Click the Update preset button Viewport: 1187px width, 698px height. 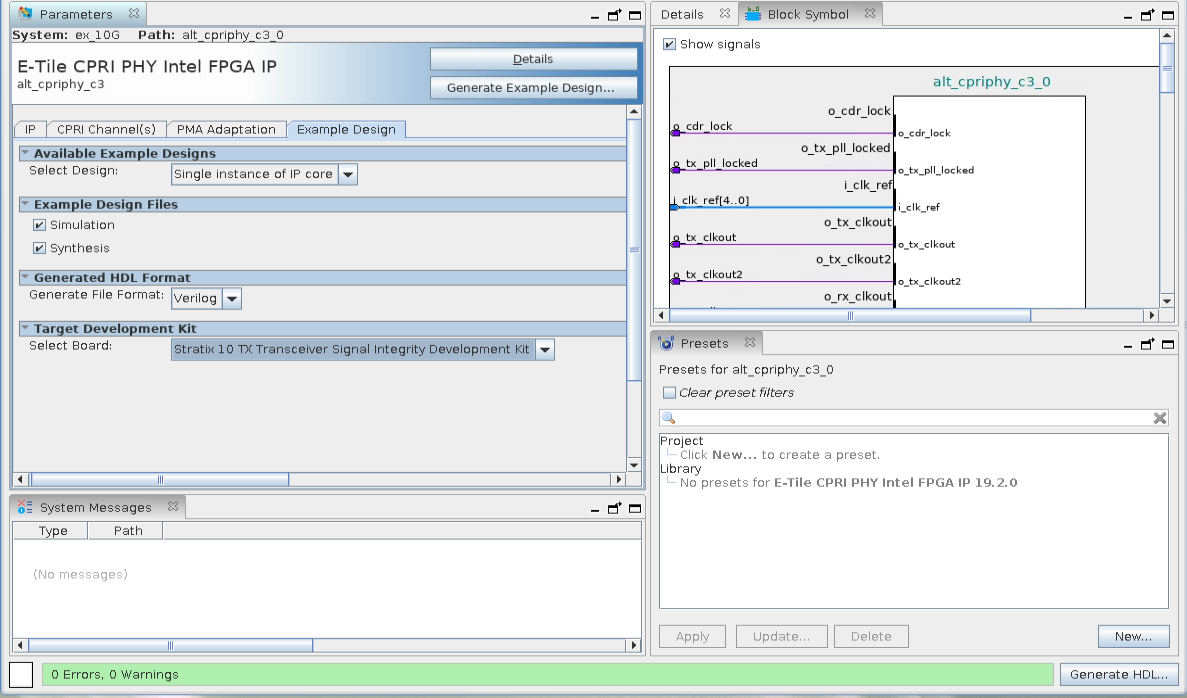pyautogui.click(x=781, y=637)
